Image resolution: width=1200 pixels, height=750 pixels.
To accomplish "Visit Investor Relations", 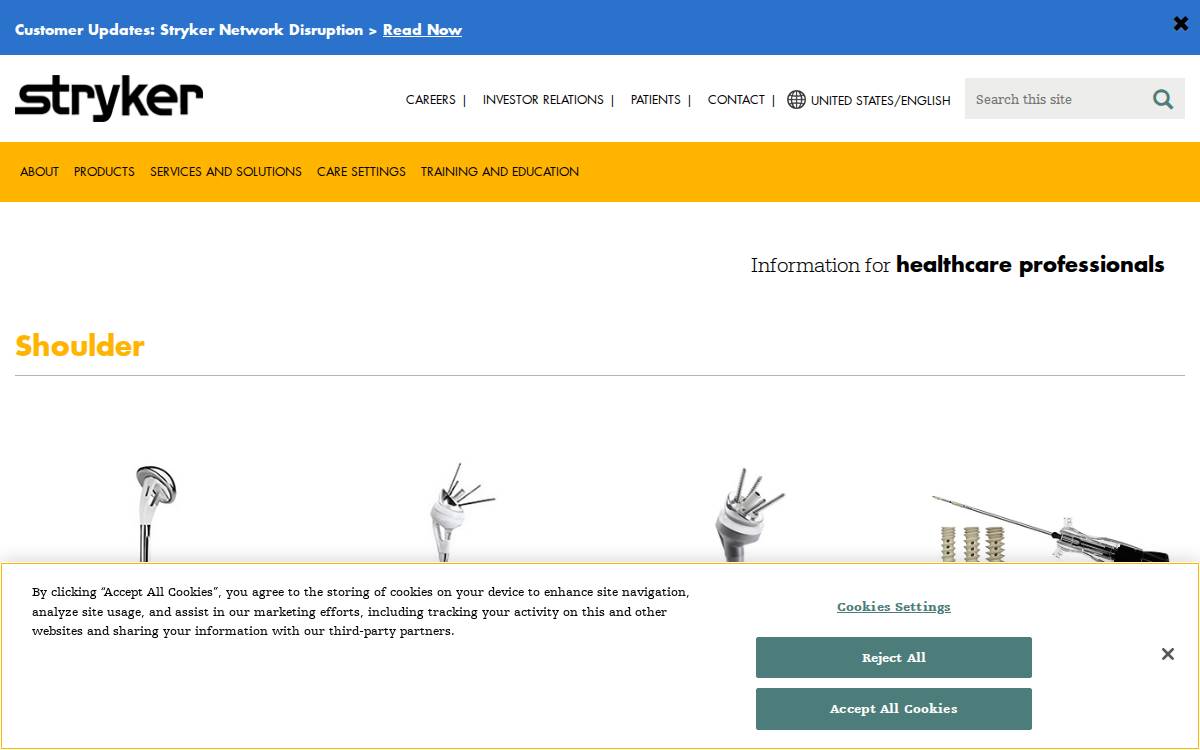I will pyautogui.click(x=543, y=100).
